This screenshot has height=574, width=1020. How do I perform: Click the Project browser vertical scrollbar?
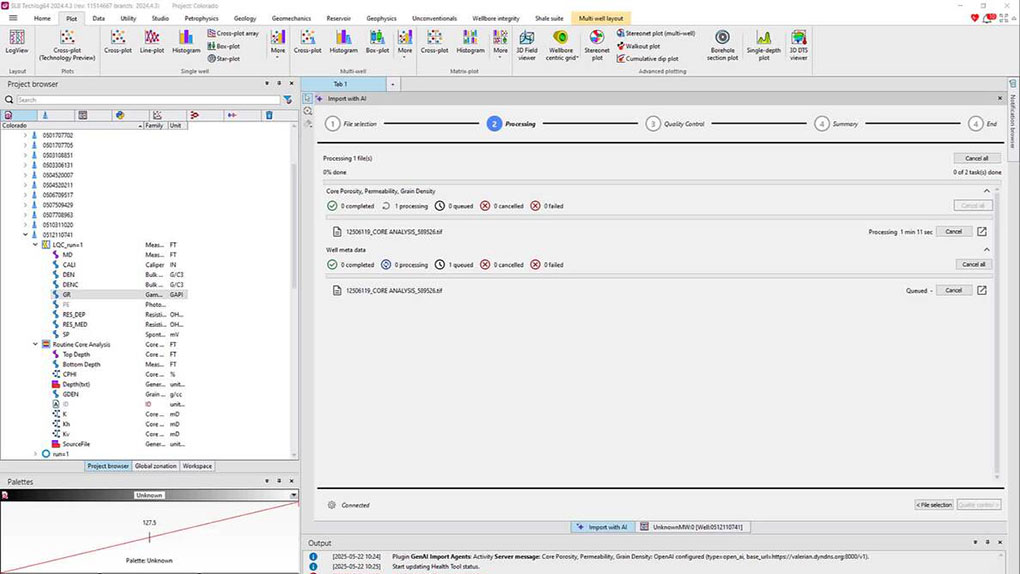(295, 228)
